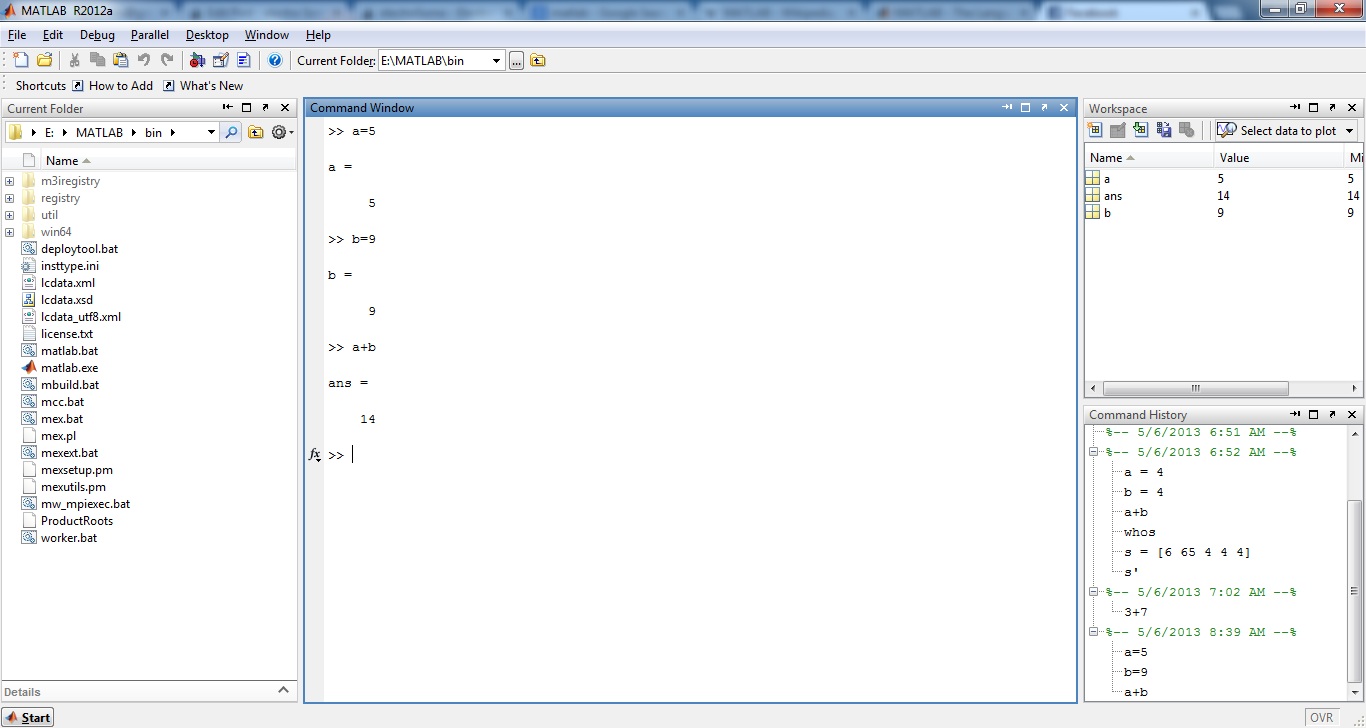The width and height of the screenshot is (1366, 728).
Task: Click Browse for folder ellipsis button
Action: [x=516, y=60]
